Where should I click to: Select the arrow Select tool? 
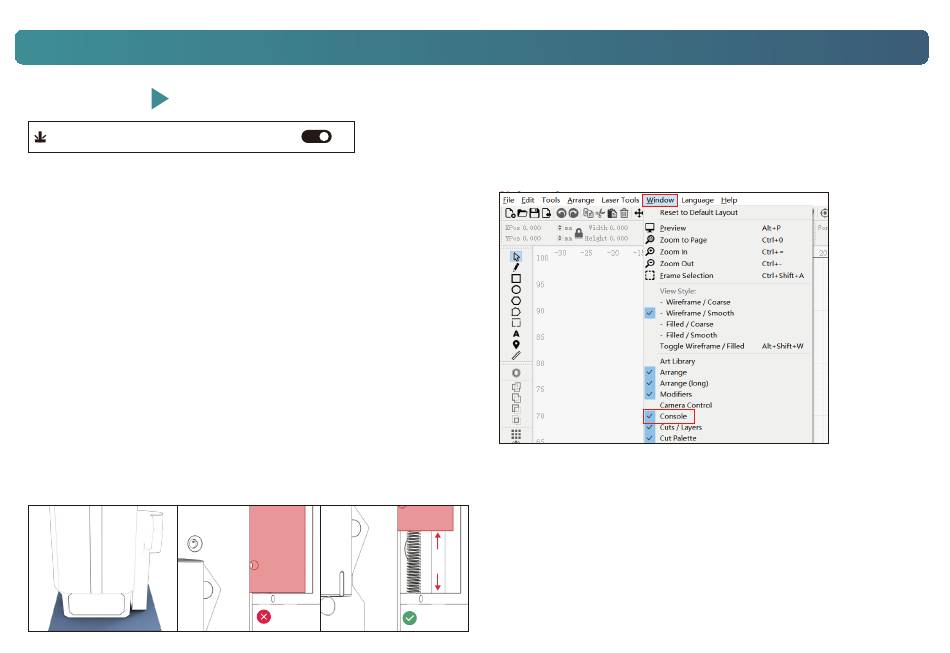point(516,257)
